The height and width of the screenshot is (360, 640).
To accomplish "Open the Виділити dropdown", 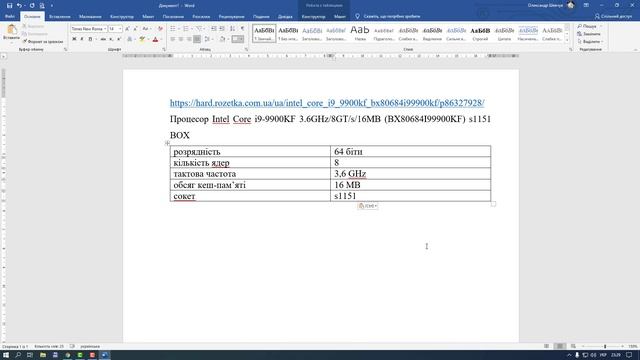I will click(x=590, y=42).
